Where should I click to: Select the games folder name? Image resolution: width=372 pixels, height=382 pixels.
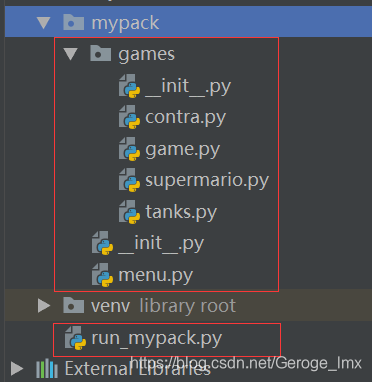point(146,54)
